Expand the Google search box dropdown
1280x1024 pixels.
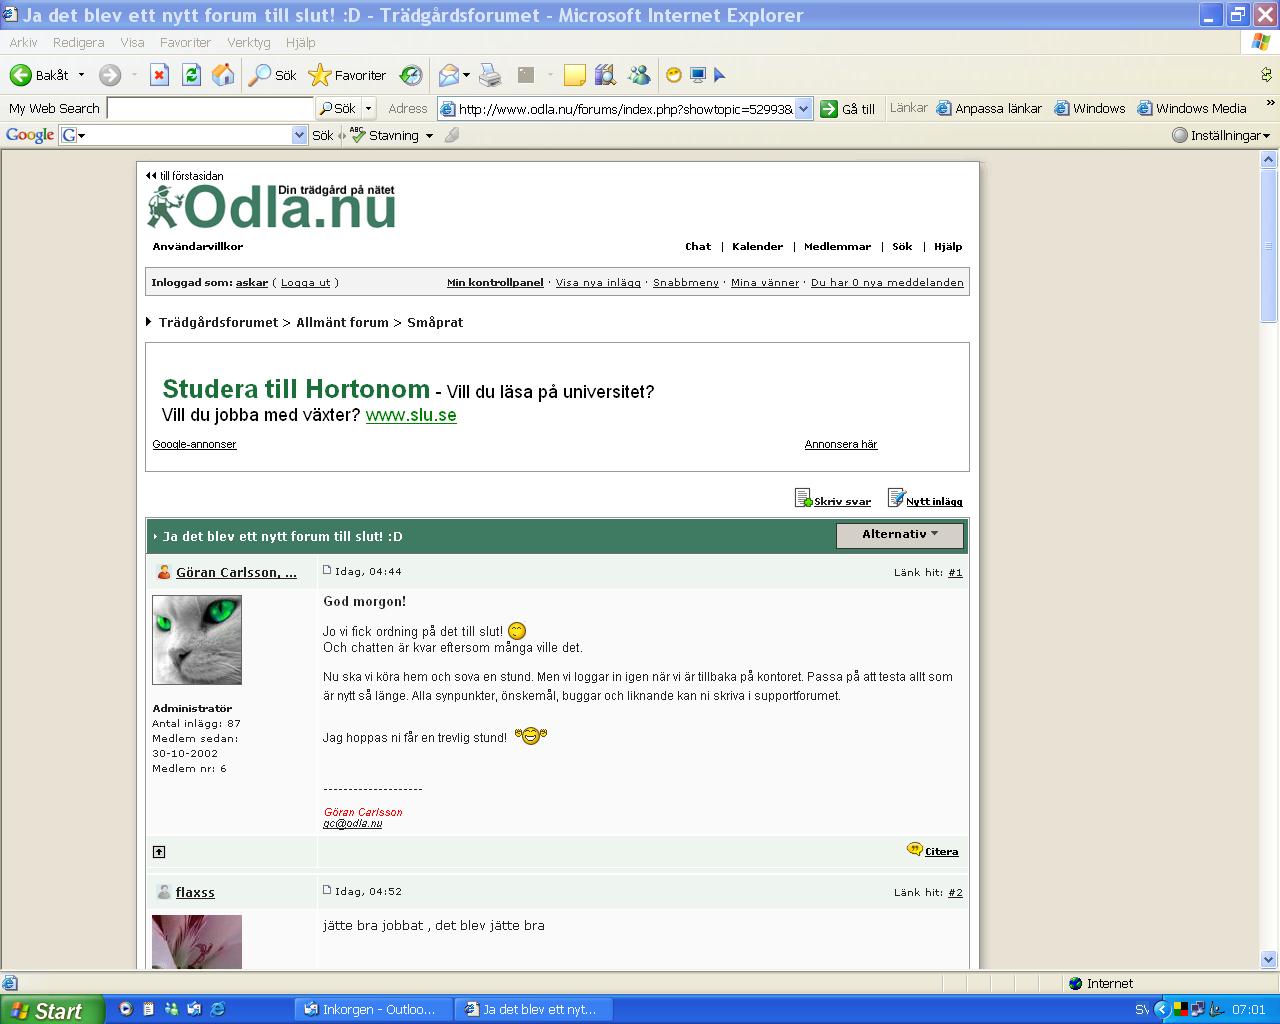tap(299, 135)
